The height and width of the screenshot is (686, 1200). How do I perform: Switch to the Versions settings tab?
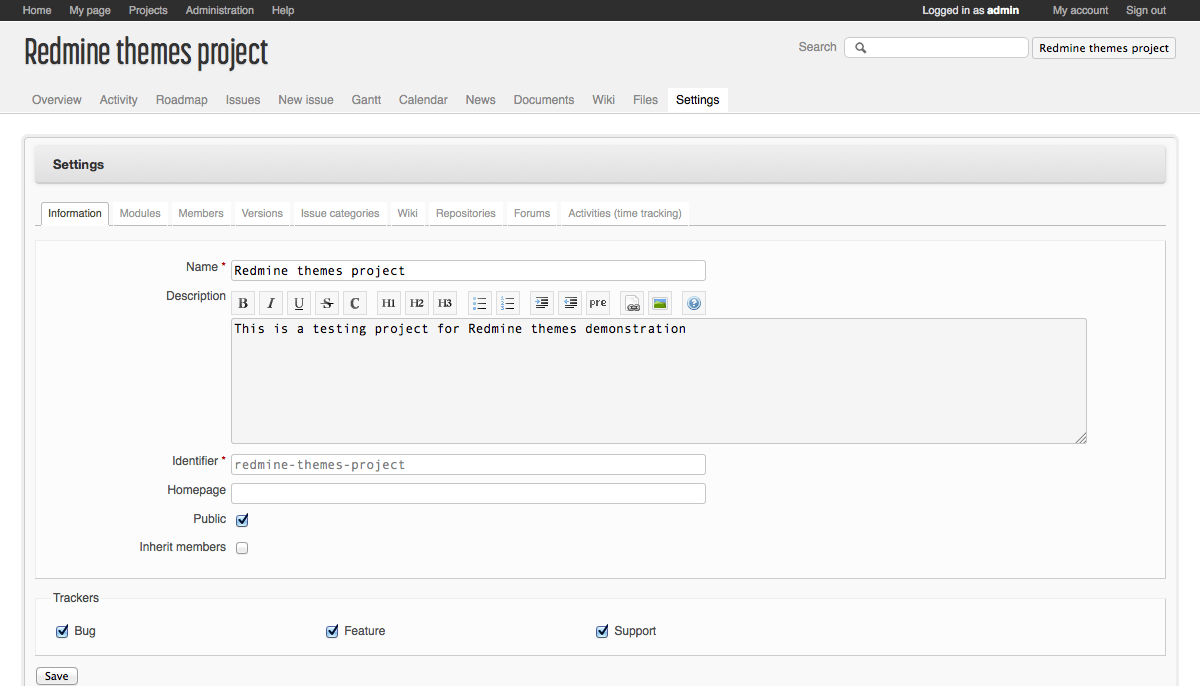coord(262,213)
